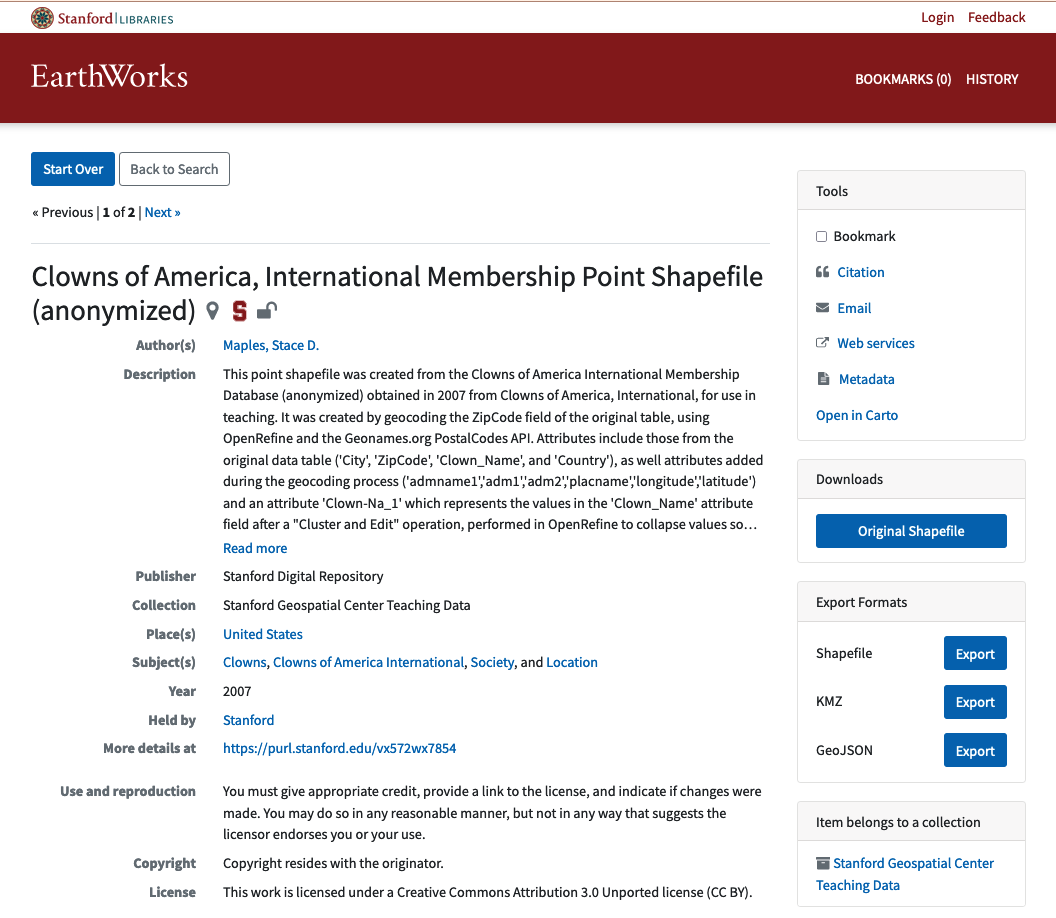Open the Location subject link
This screenshot has width=1056, height=918.
tap(572, 662)
